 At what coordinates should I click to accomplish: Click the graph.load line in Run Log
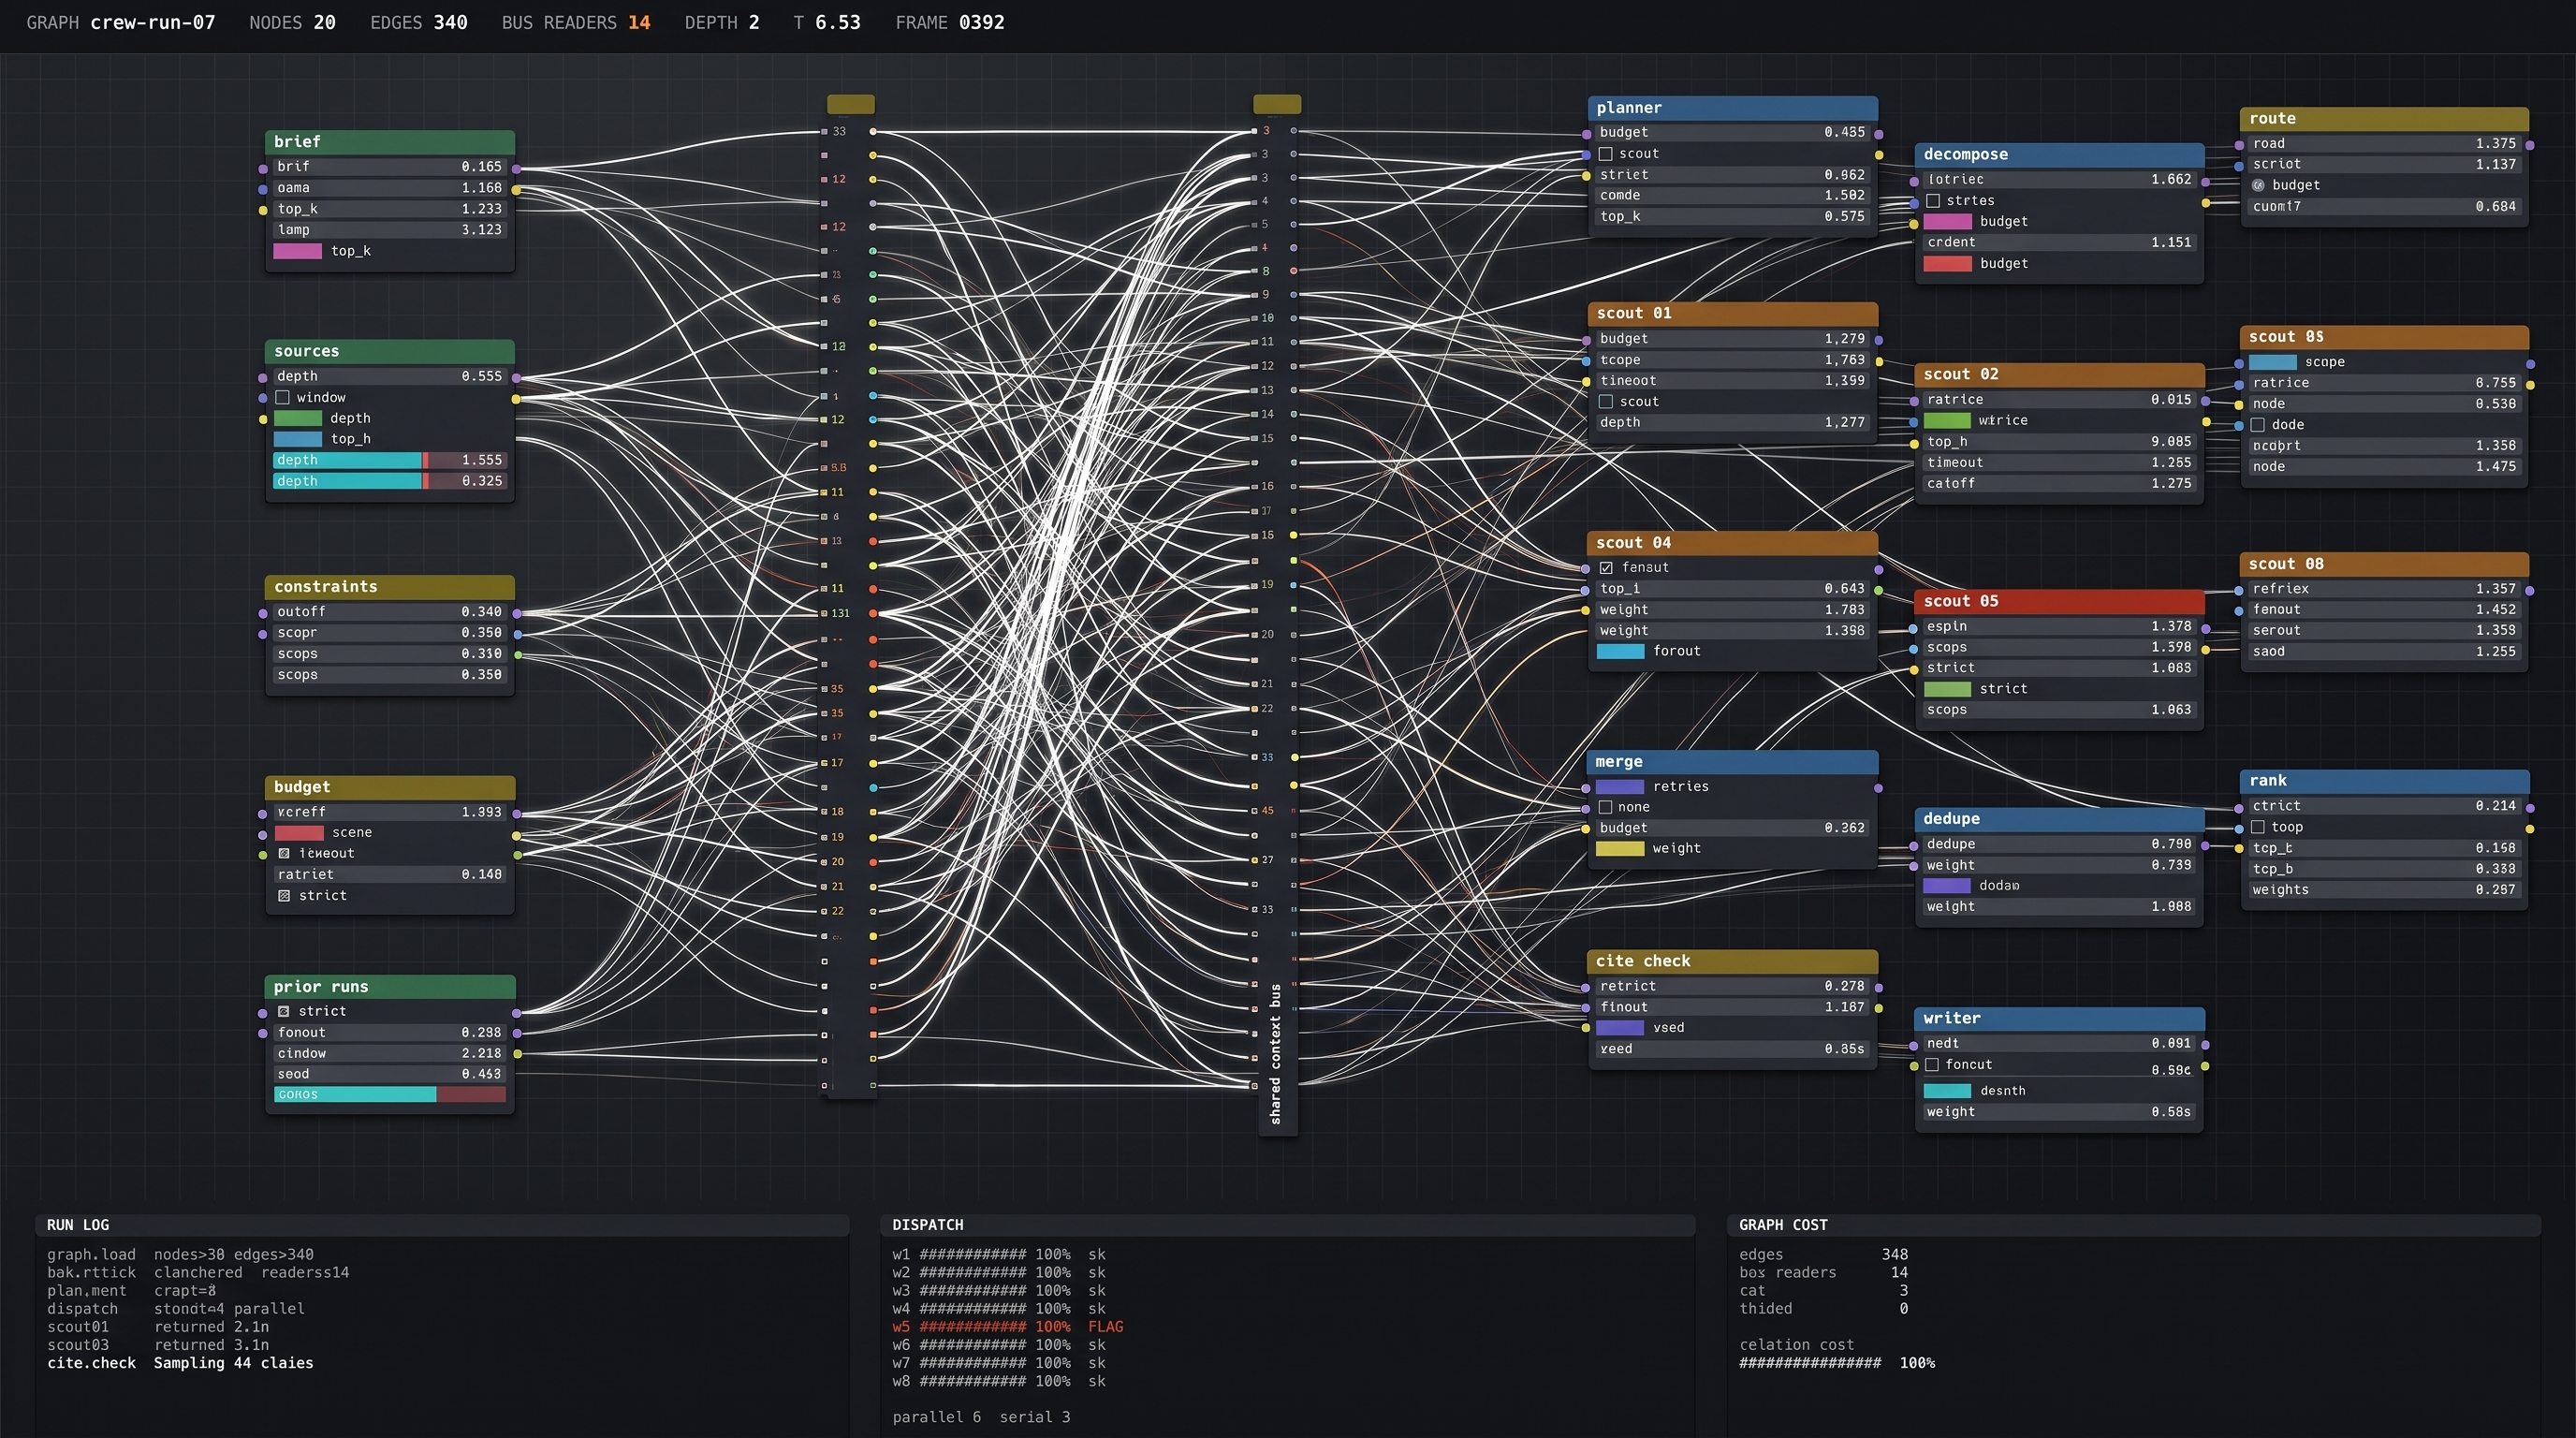tap(180, 1255)
